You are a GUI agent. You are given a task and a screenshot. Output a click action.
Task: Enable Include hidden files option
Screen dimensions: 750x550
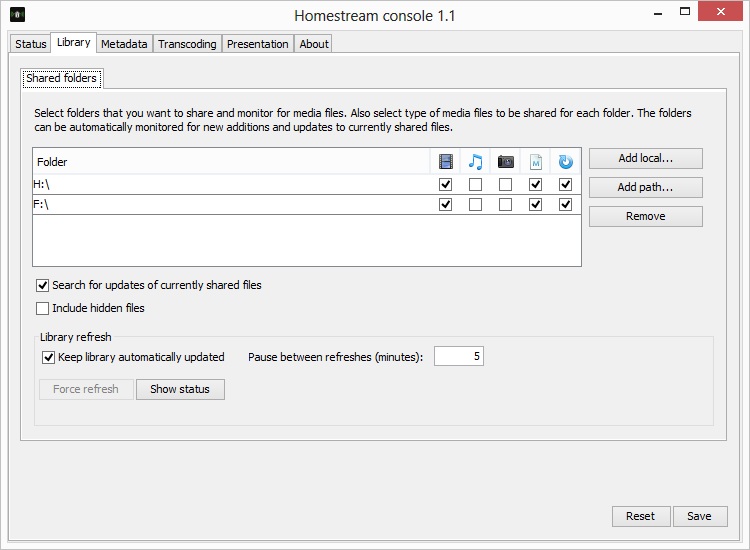coord(42,308)
